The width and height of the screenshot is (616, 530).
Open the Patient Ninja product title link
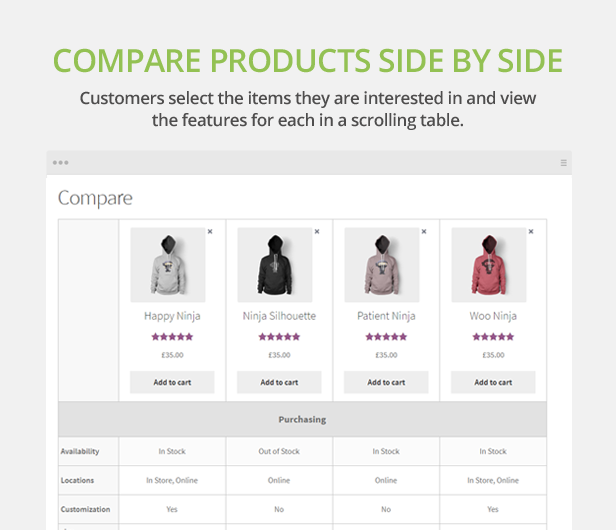(386, 316)
